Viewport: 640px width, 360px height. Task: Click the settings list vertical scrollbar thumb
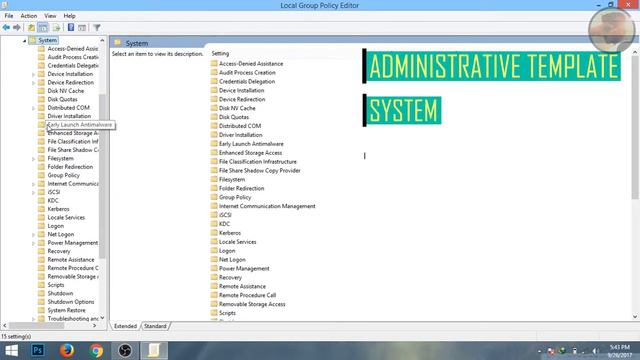click(635, 127)
